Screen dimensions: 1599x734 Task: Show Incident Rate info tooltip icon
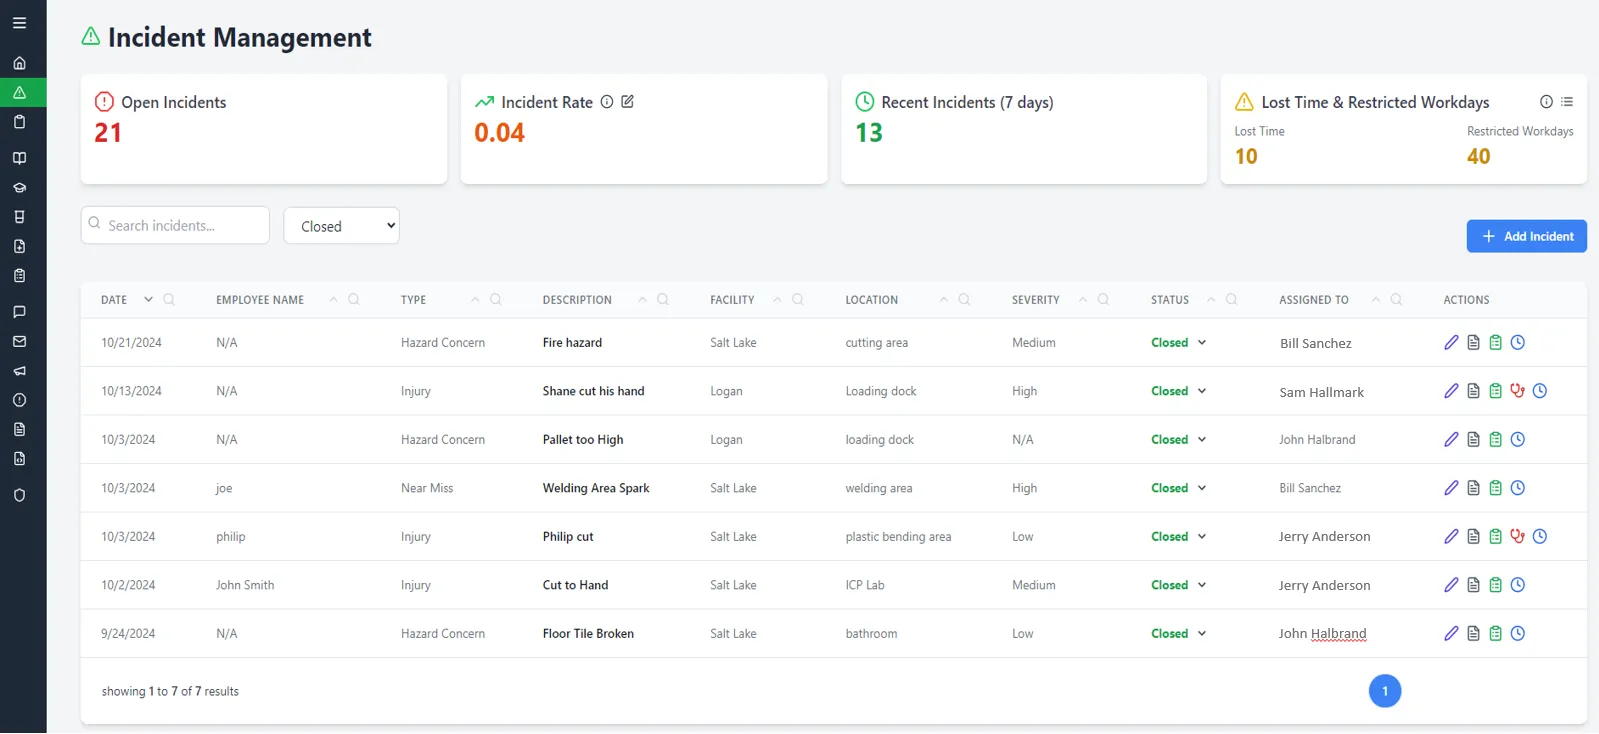[x=606, y=101]
